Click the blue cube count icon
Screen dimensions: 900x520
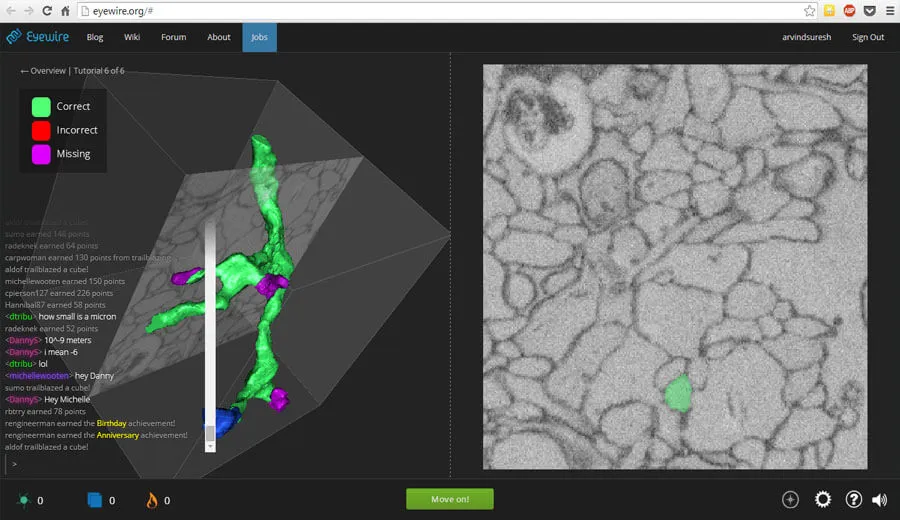(95, 500)
